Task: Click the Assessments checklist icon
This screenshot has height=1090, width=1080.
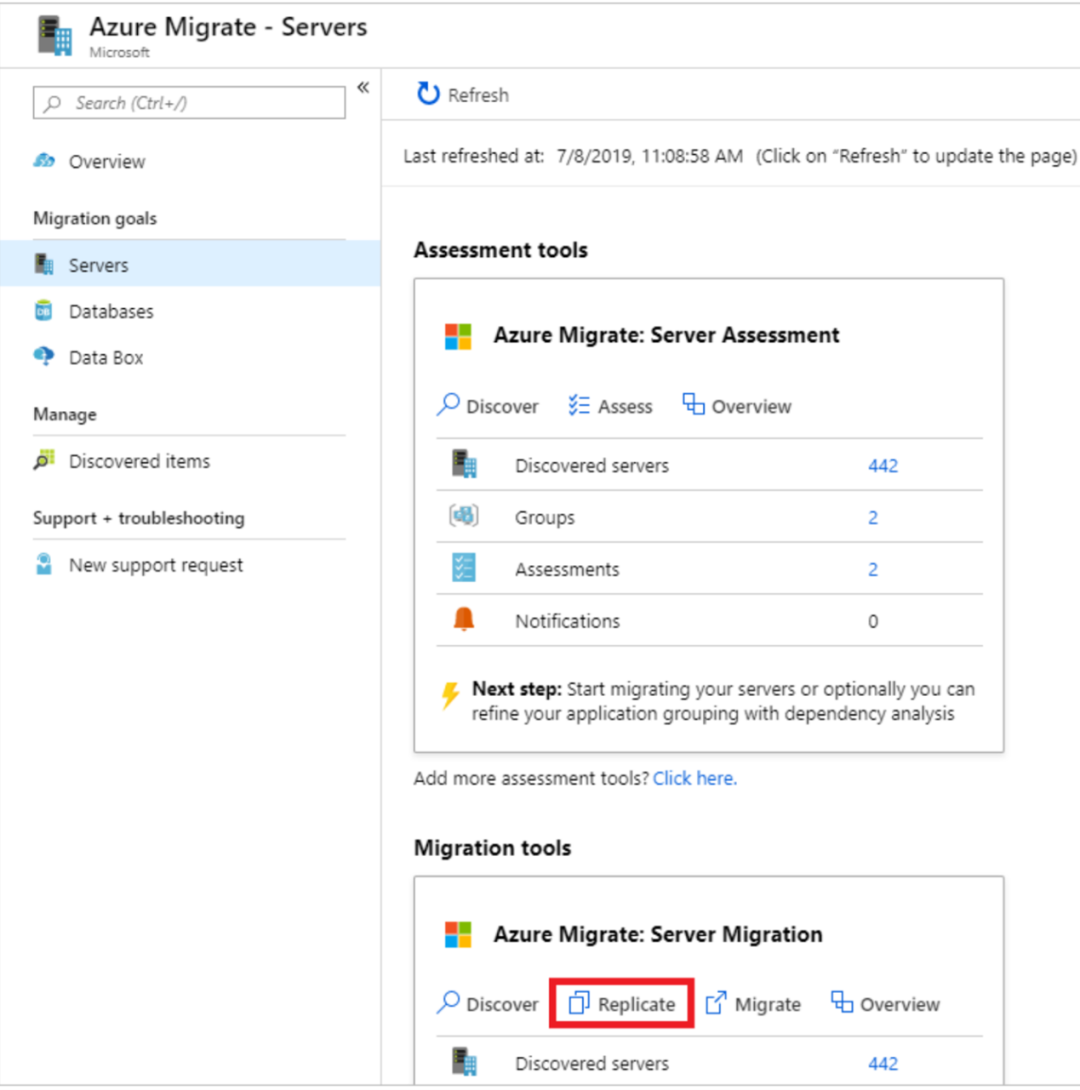Action: point(464,567)
